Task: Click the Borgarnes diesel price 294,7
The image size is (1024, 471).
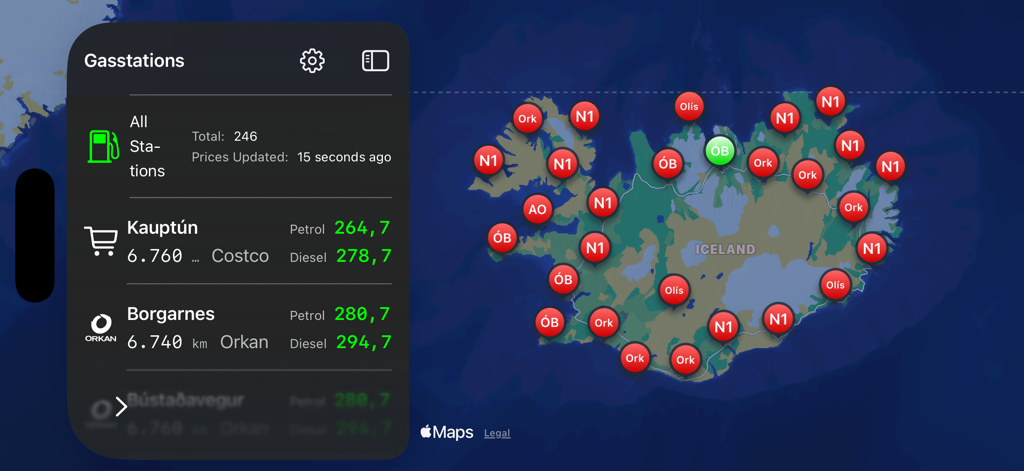Action: coord(364,342)
